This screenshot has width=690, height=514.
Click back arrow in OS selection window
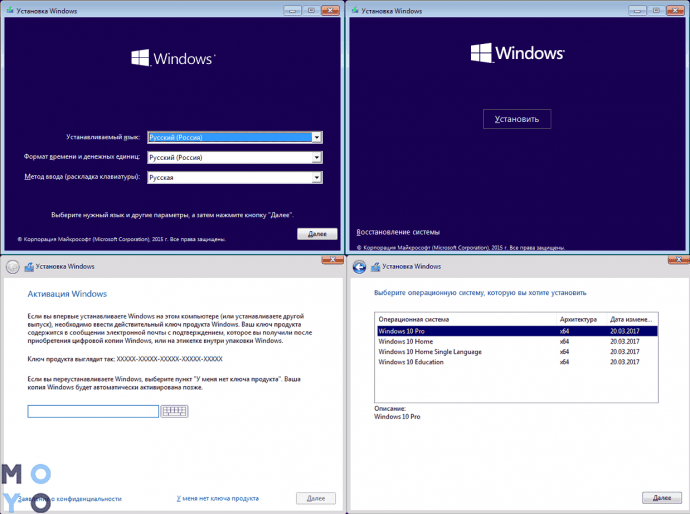pos(360,267)
